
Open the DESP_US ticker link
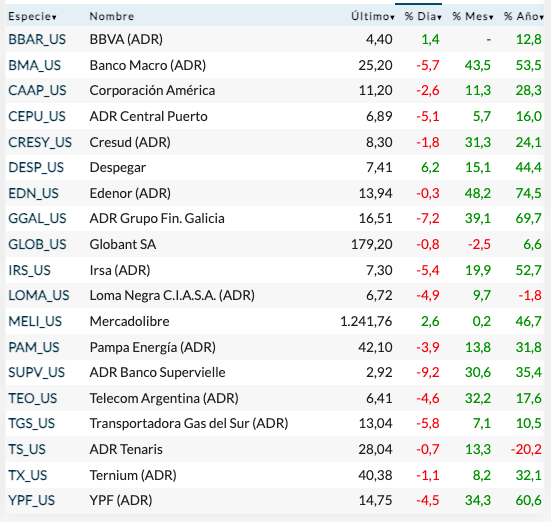36,167
